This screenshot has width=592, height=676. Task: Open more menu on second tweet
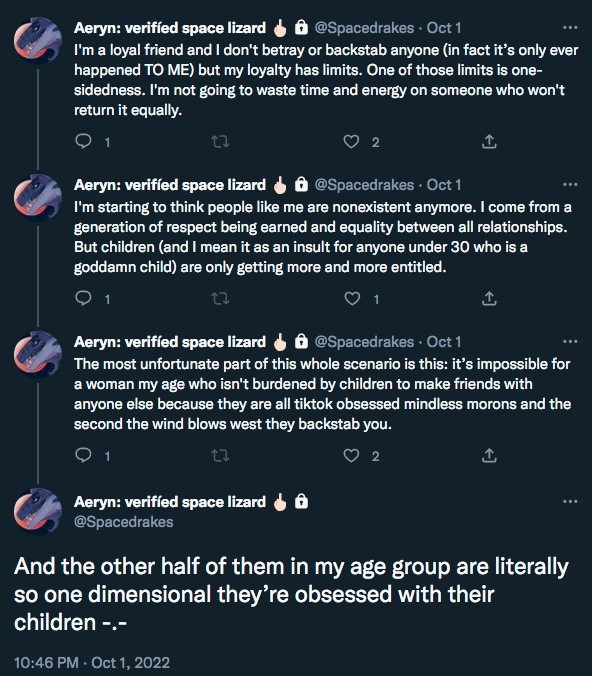pos(570,185)
